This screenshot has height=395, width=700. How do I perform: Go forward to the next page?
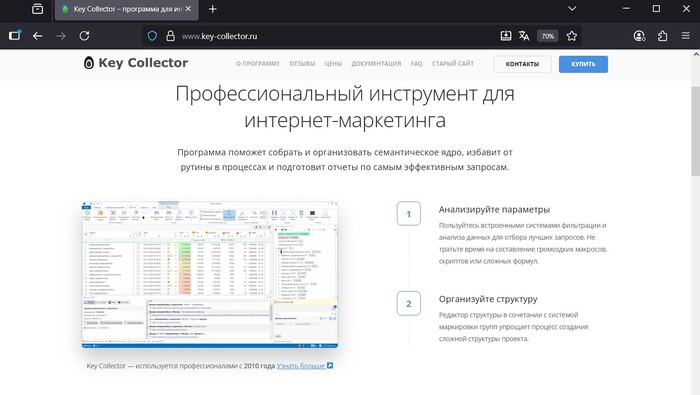coord(61,36)
